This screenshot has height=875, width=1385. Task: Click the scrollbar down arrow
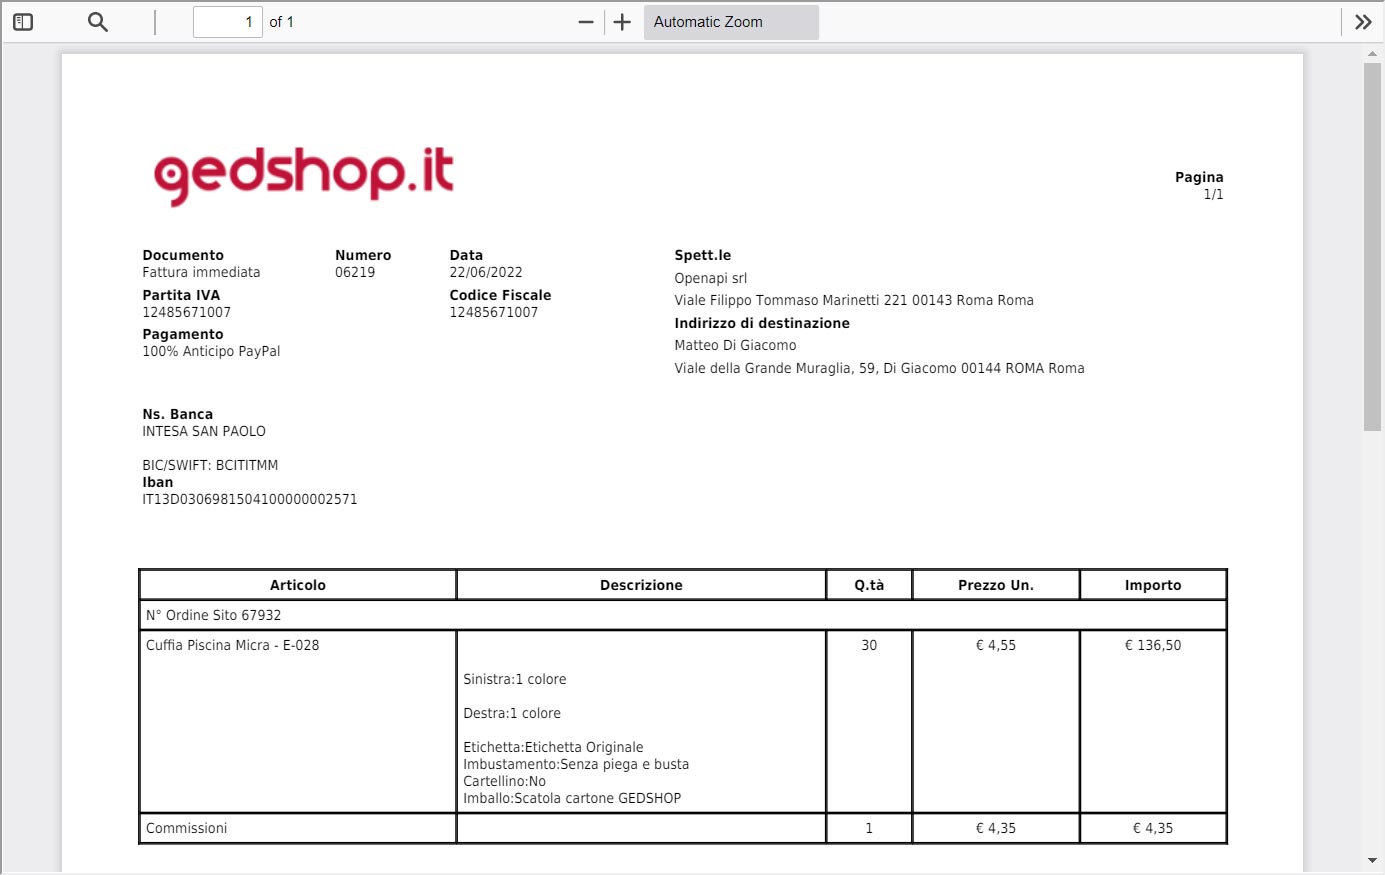[1372, 860]
